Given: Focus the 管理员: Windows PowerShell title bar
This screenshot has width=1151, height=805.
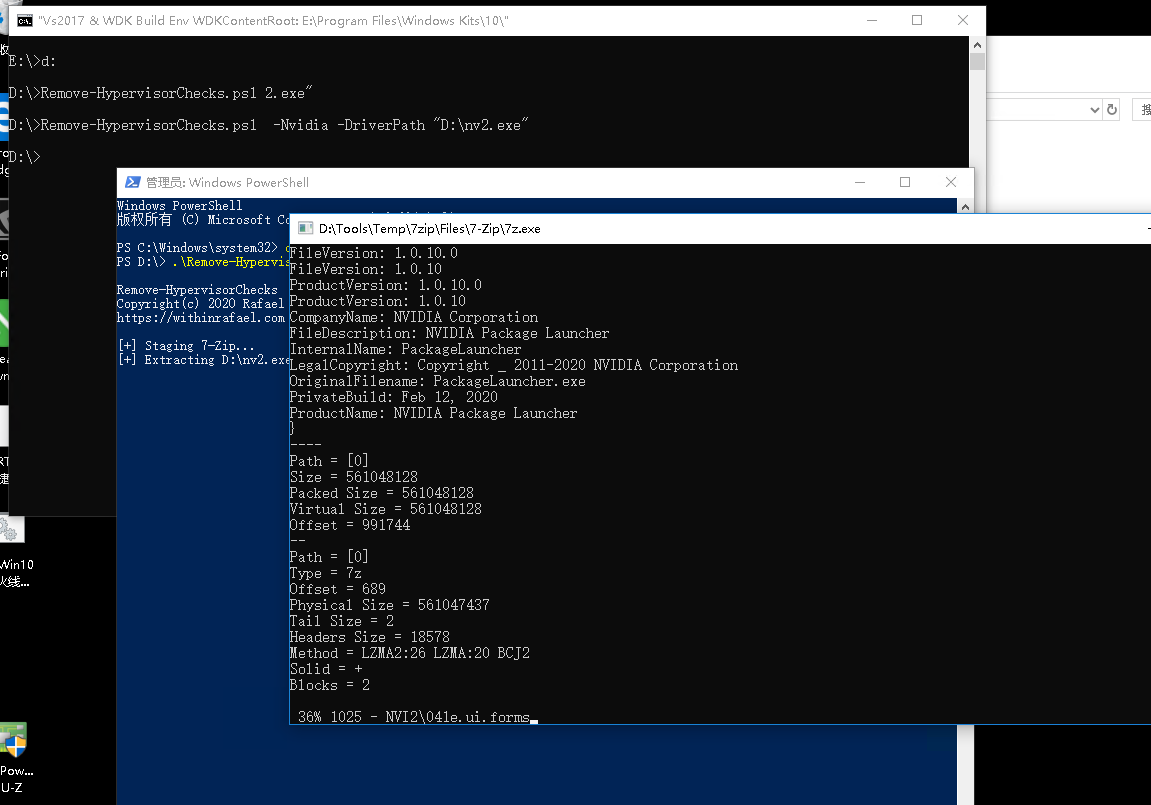Looking at the screenshot, I should [500, 182].
